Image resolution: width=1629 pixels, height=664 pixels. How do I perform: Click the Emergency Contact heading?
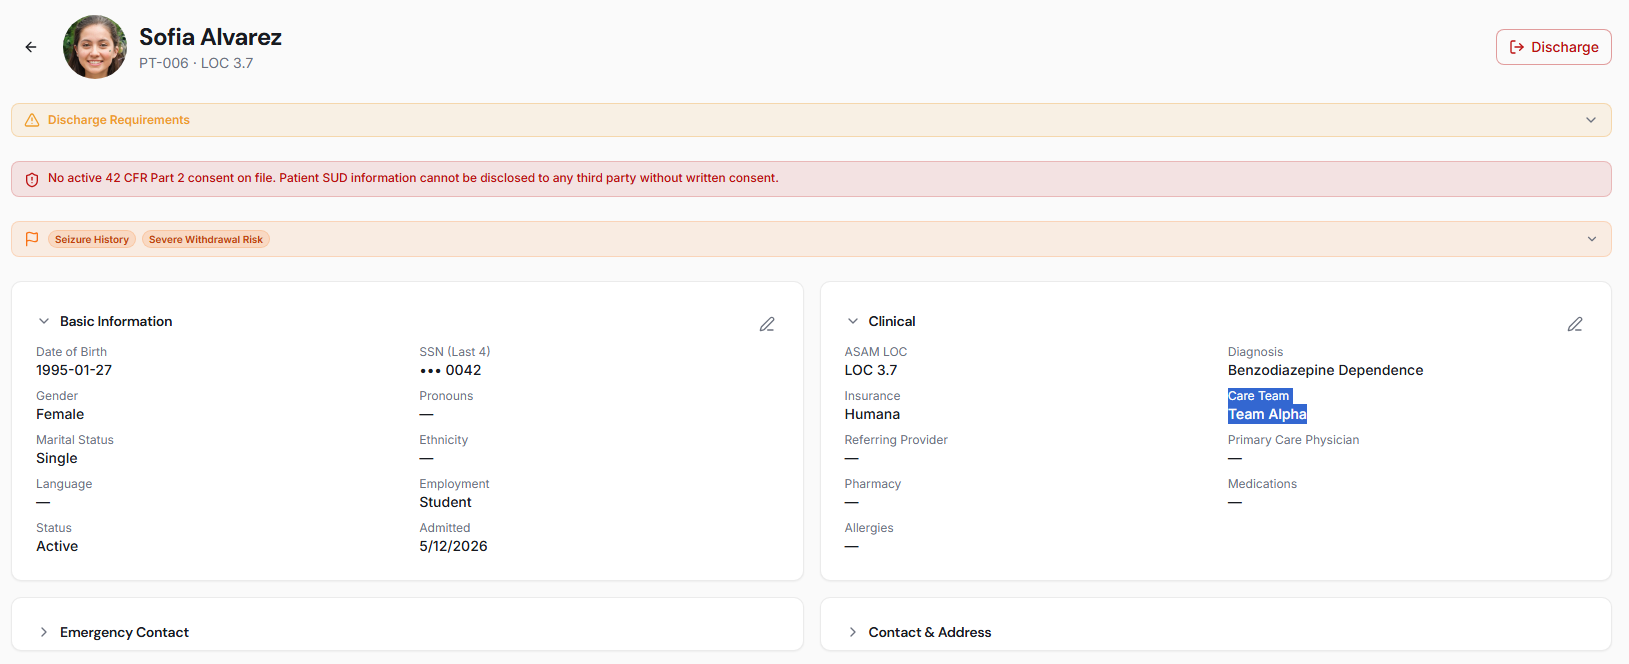click(124, 632)
